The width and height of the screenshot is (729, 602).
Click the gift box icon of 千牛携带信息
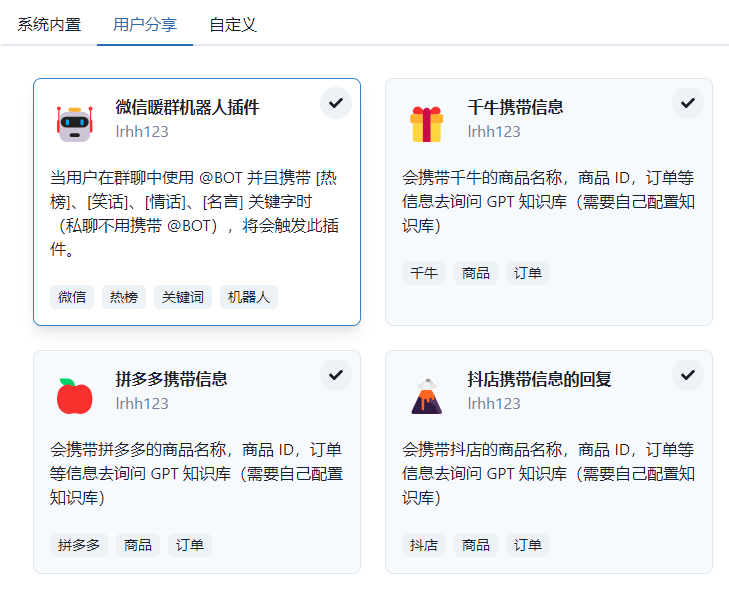coord(426,124)
